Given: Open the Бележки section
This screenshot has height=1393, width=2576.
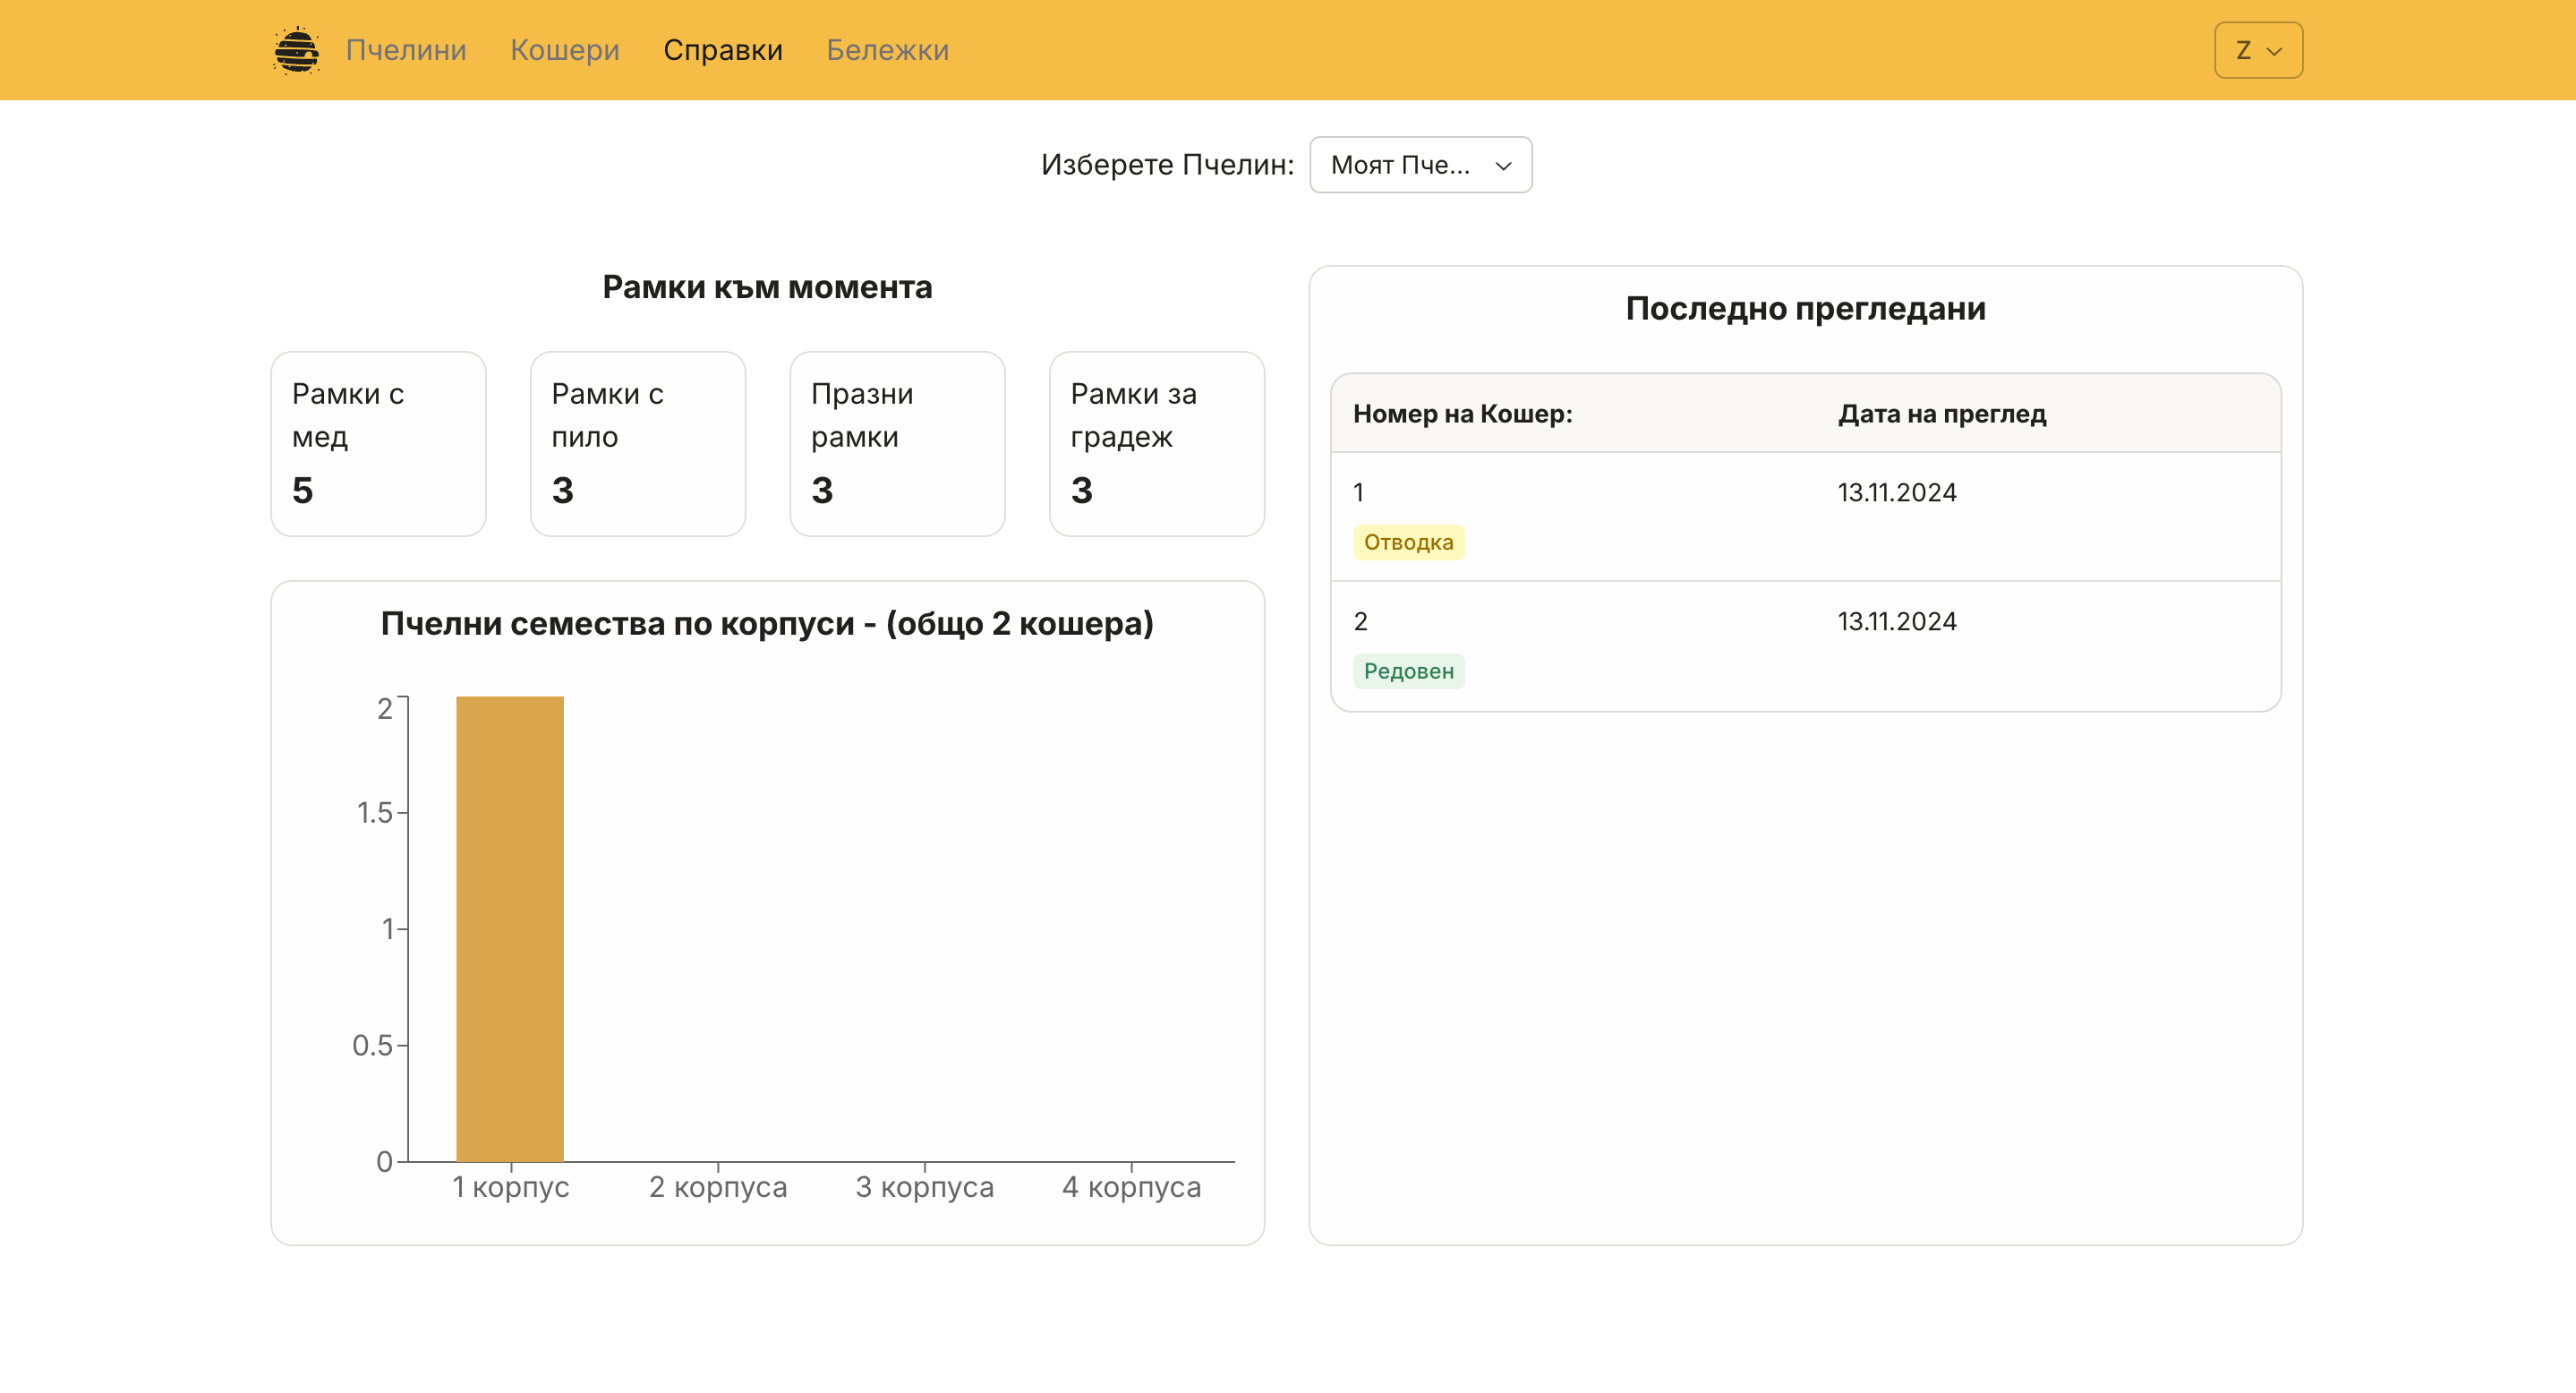Looking at the screenshot, I should click(888, 50).
